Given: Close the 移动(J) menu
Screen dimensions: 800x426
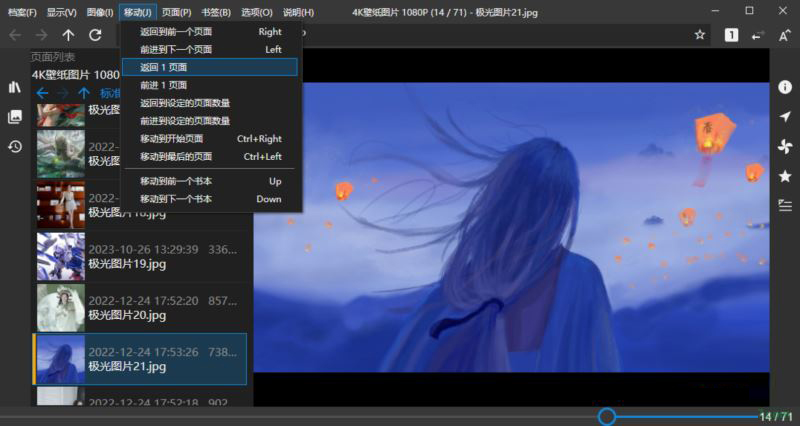Looking at the screenshot, I should pos(138,12).
